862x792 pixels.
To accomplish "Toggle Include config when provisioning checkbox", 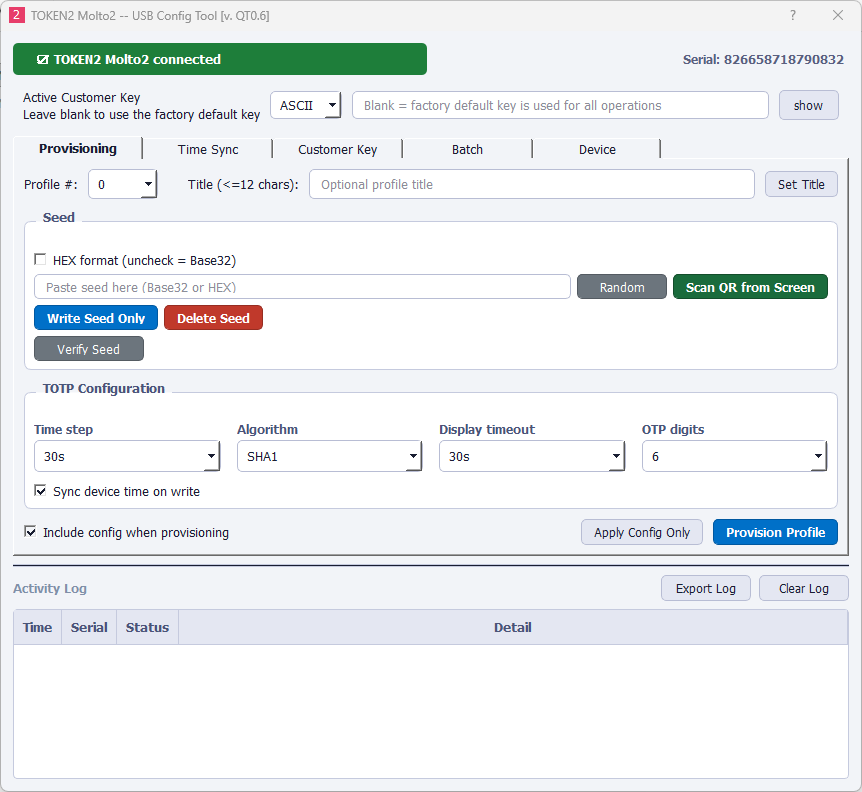I will (31, 532).
